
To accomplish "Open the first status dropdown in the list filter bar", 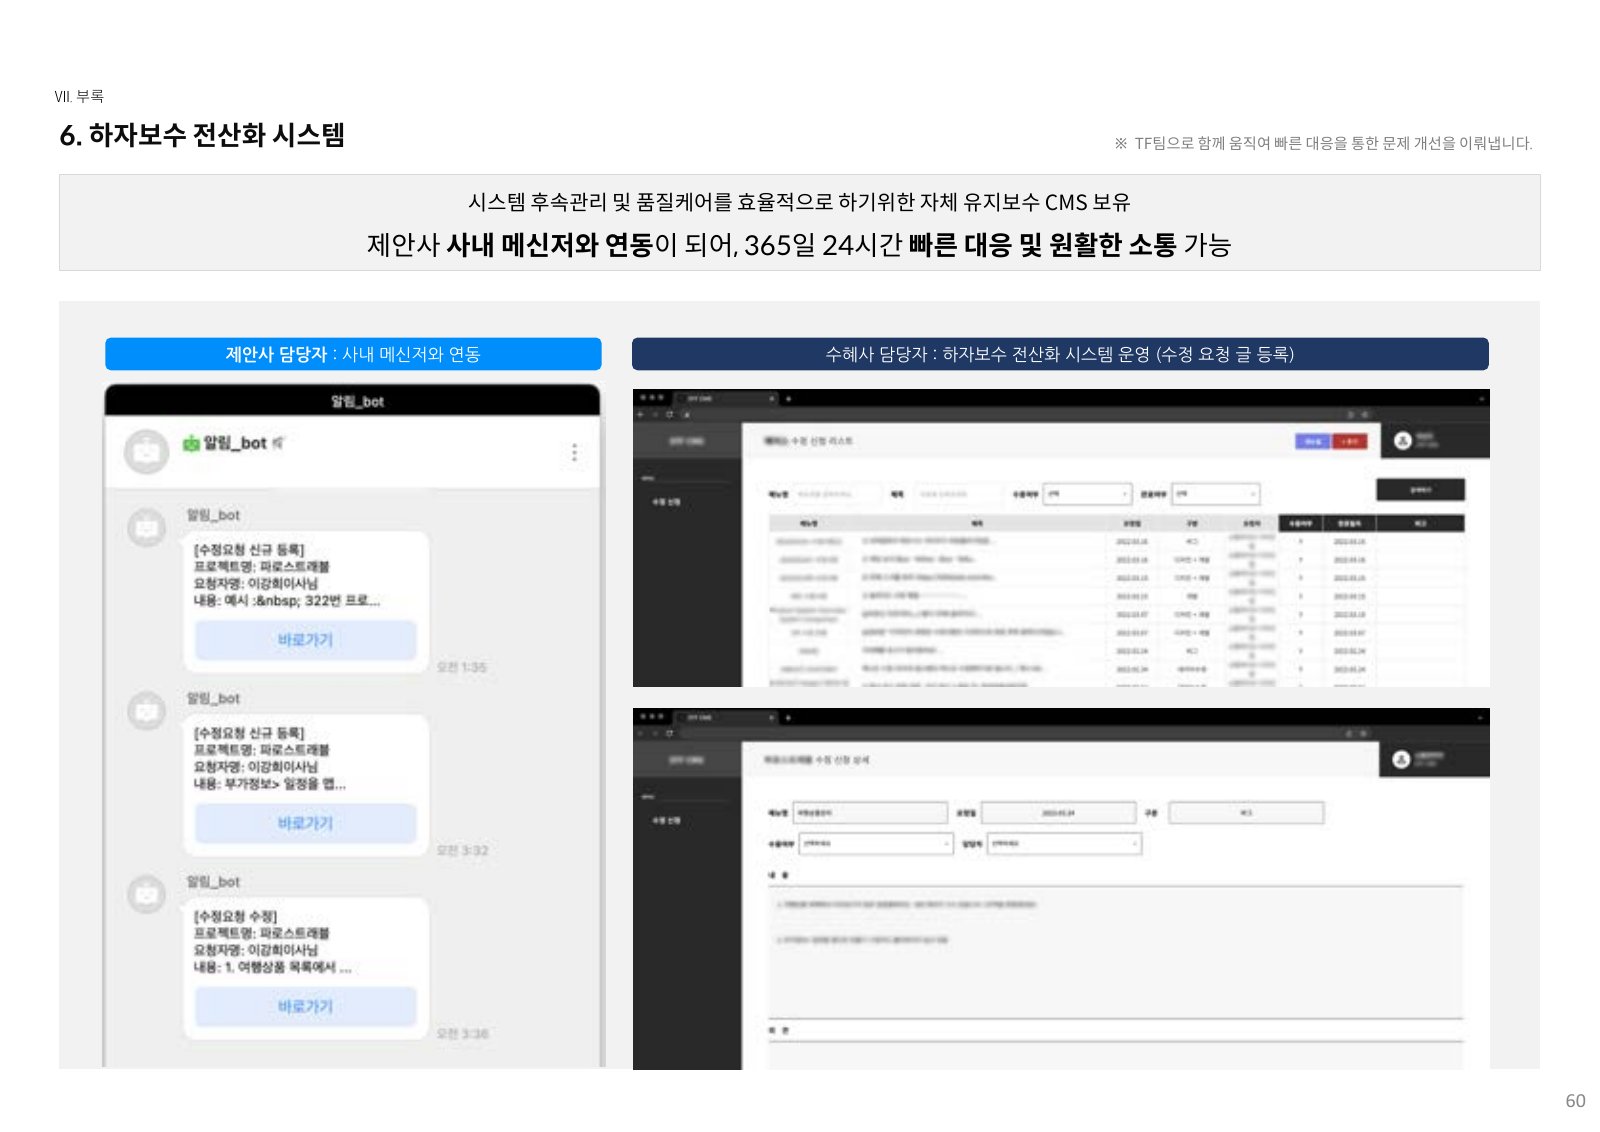I will [1088, 494].
